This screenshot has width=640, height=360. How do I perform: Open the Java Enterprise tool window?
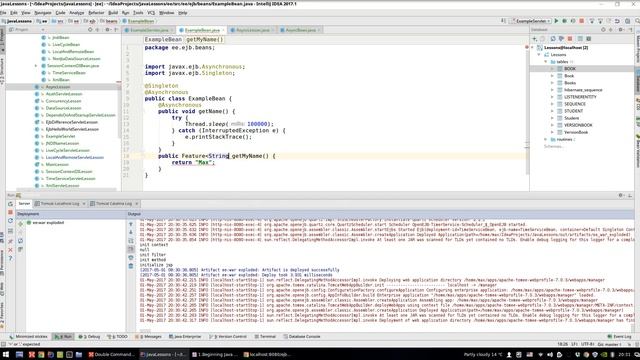185,337
